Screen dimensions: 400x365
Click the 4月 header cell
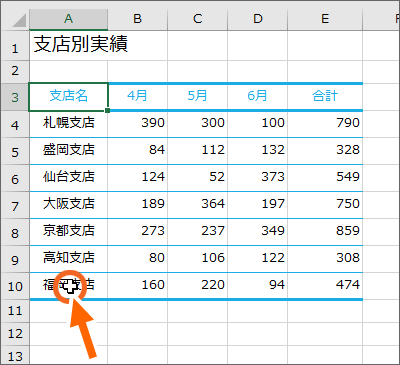pos(137,97)
